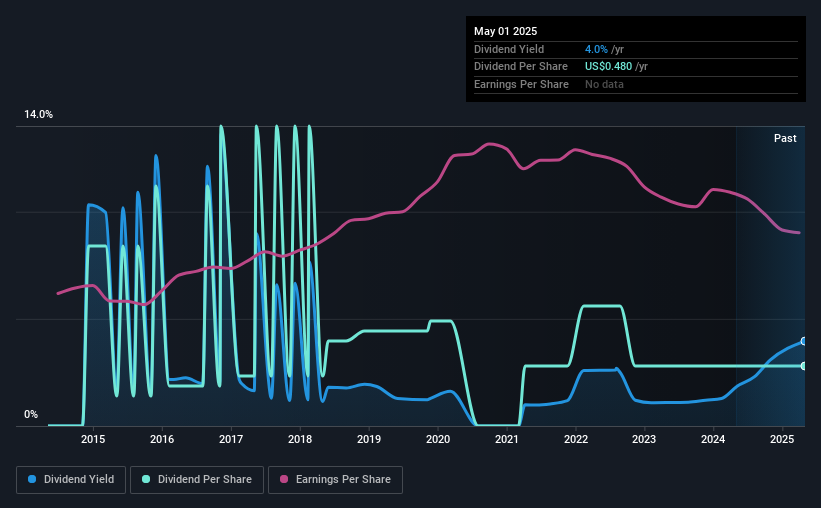
Task: Select the 2025 x-axis label
Action: point(782,439)
